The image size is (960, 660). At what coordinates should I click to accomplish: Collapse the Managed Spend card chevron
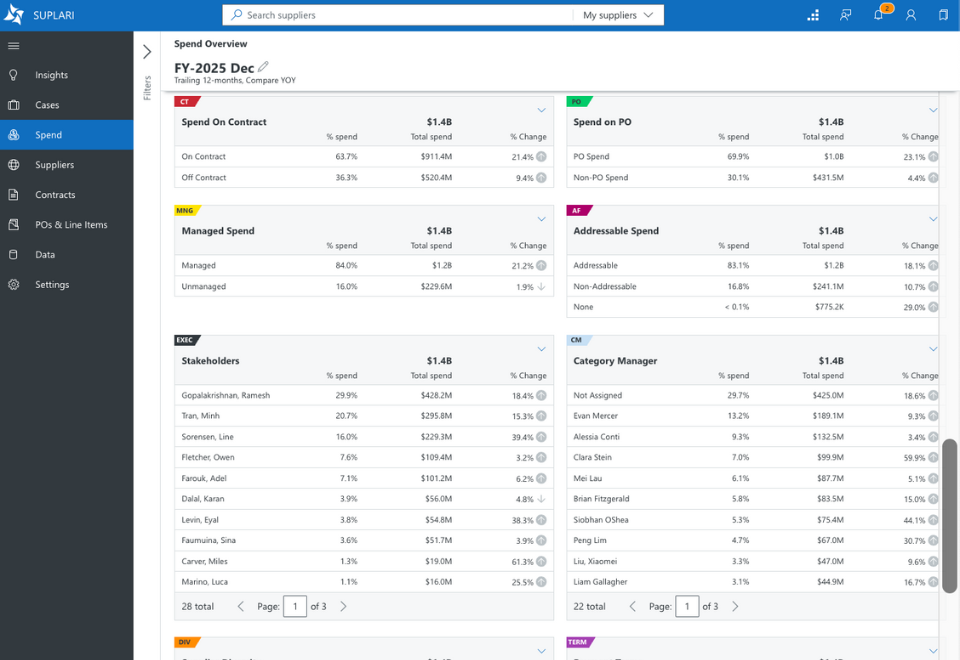click(541, 219)
